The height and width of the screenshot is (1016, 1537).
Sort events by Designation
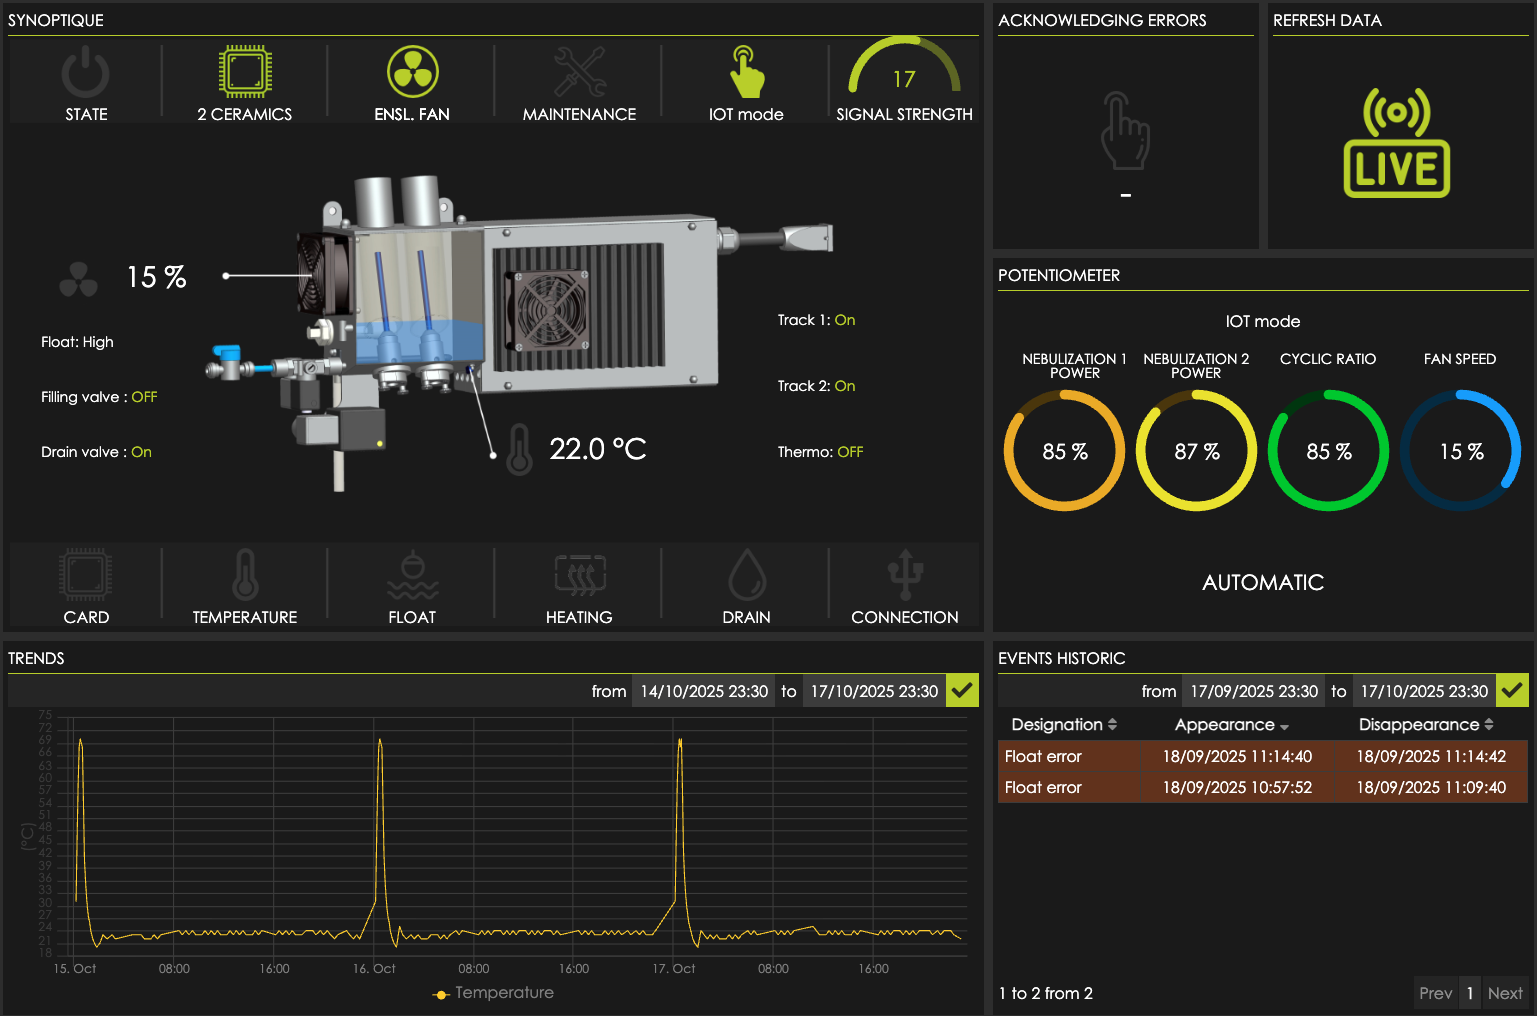click(x=1063, y=724)
